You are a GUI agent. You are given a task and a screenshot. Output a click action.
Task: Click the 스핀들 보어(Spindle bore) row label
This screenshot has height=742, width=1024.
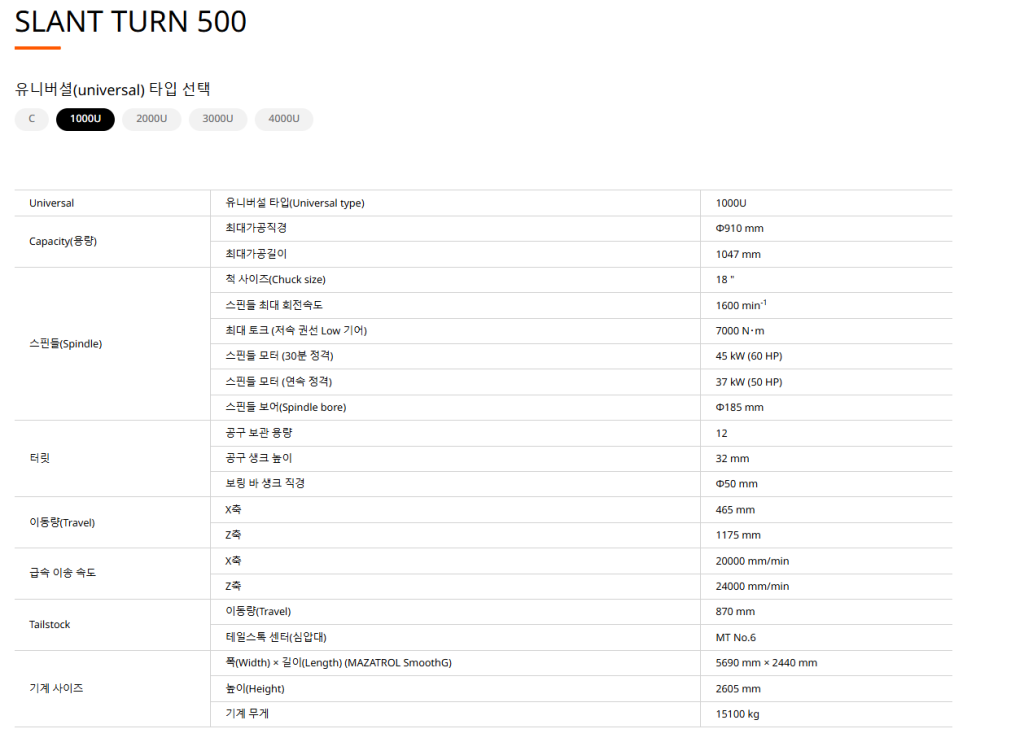point(285,408)
